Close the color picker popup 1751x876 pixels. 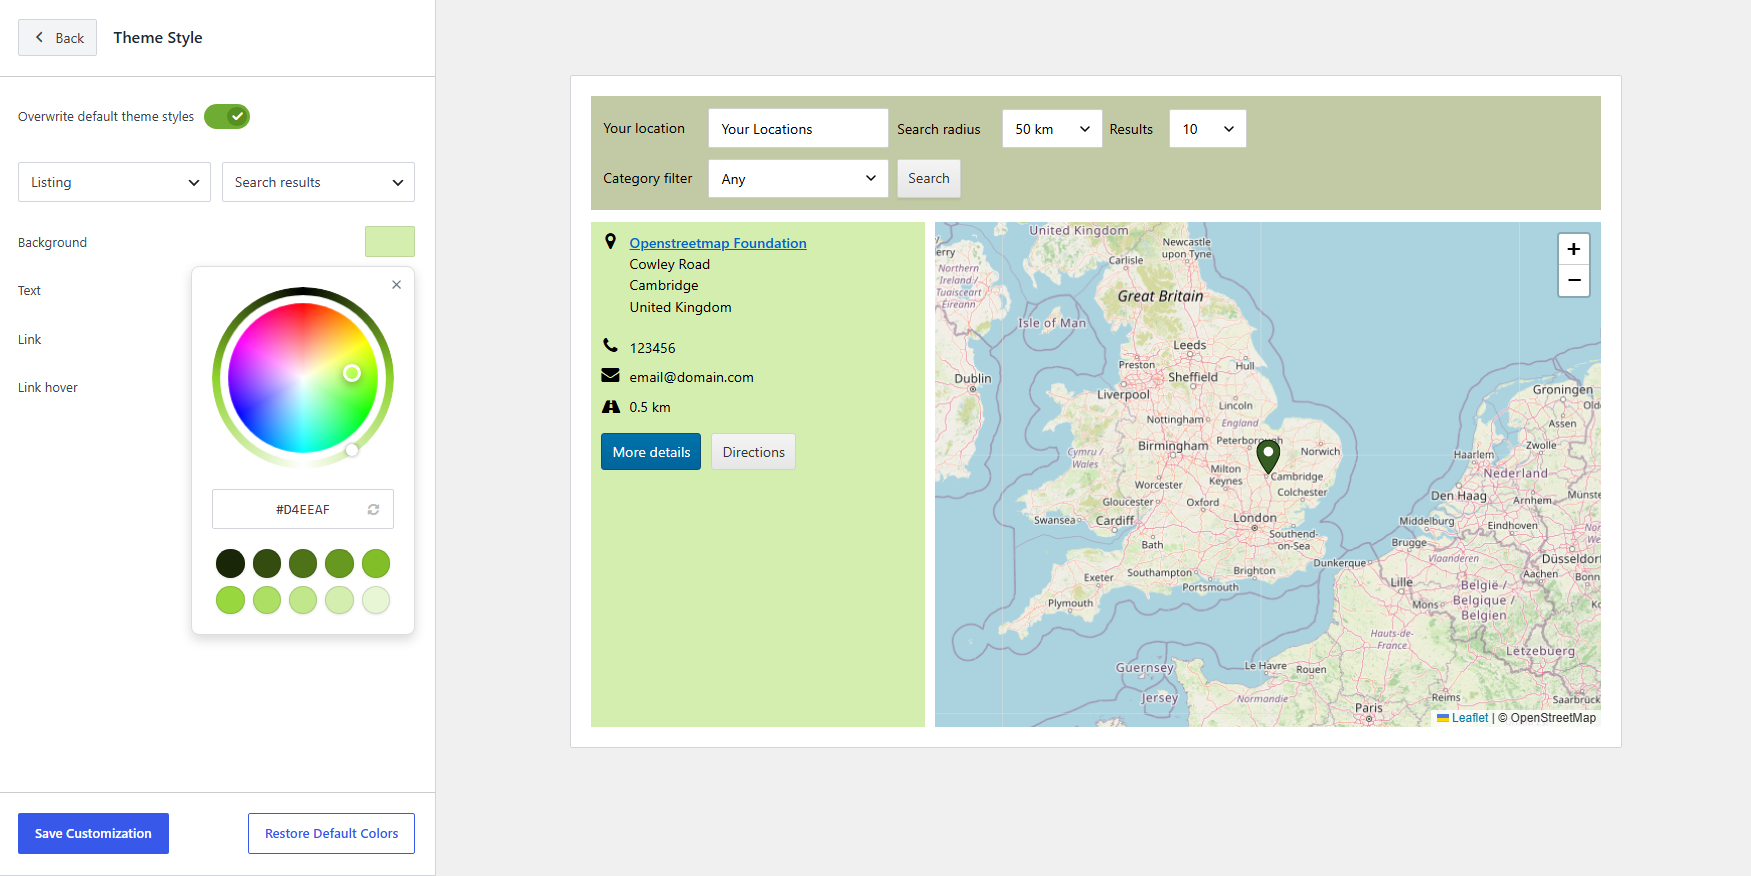[x=397, y=285]
